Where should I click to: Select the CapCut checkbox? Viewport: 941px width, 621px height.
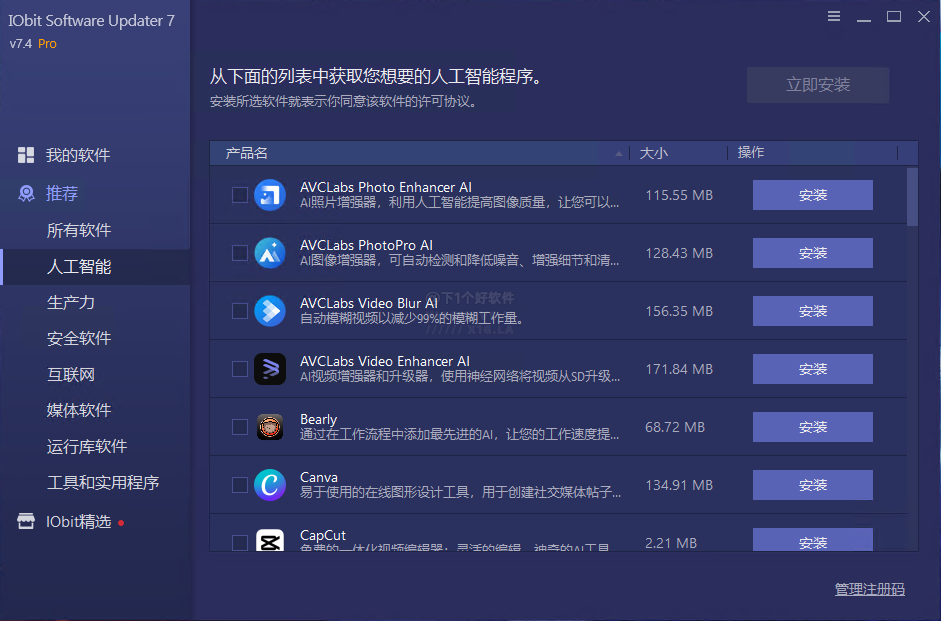click(x=239, y=542)
